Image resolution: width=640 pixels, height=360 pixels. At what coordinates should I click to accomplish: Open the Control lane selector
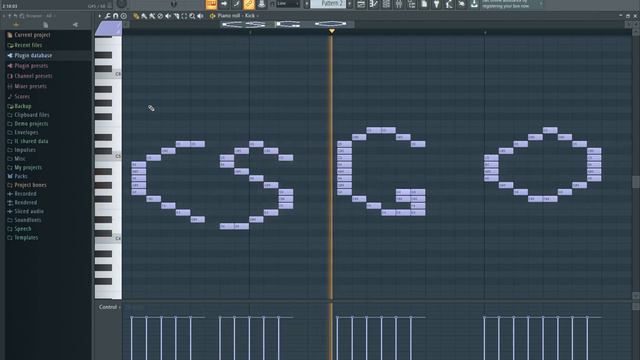[x=109, y=307]
